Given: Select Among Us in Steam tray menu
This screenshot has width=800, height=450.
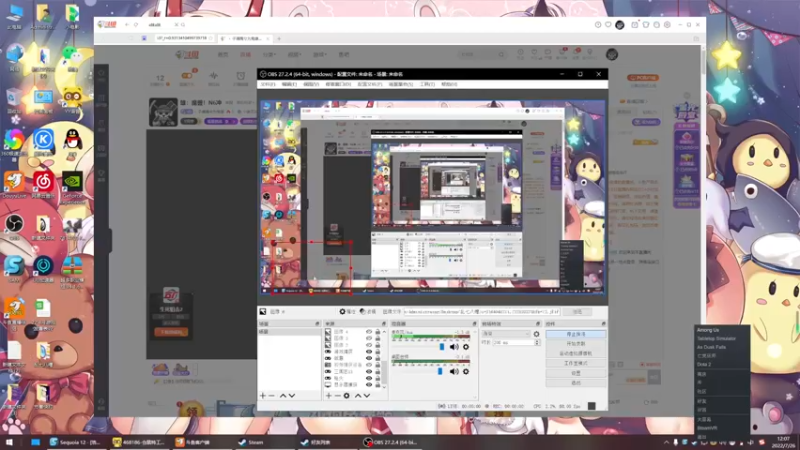Looking at the screenshot, I should (708, 331).
